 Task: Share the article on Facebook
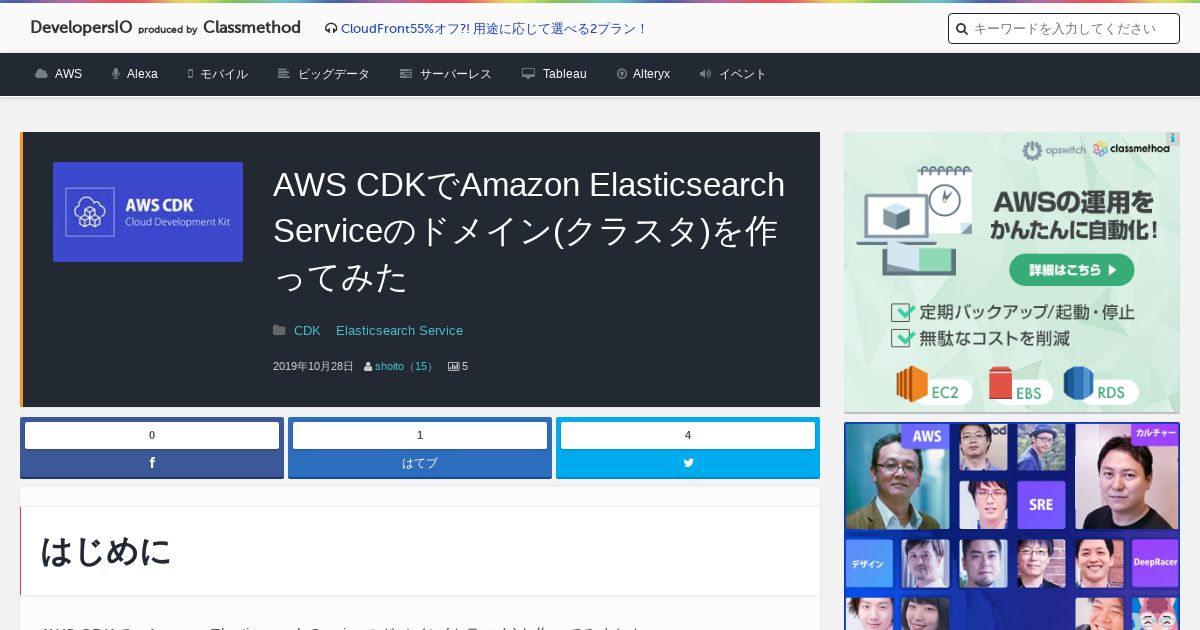[152, 463]
